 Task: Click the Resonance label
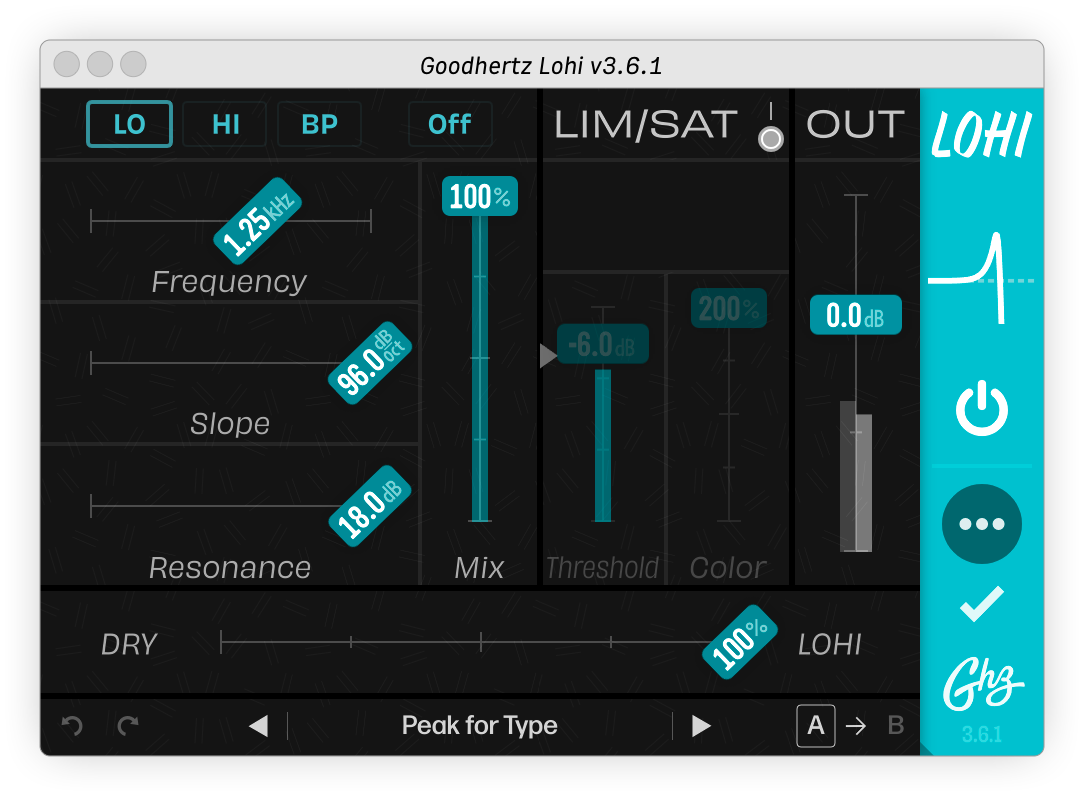tap(230, 568)
